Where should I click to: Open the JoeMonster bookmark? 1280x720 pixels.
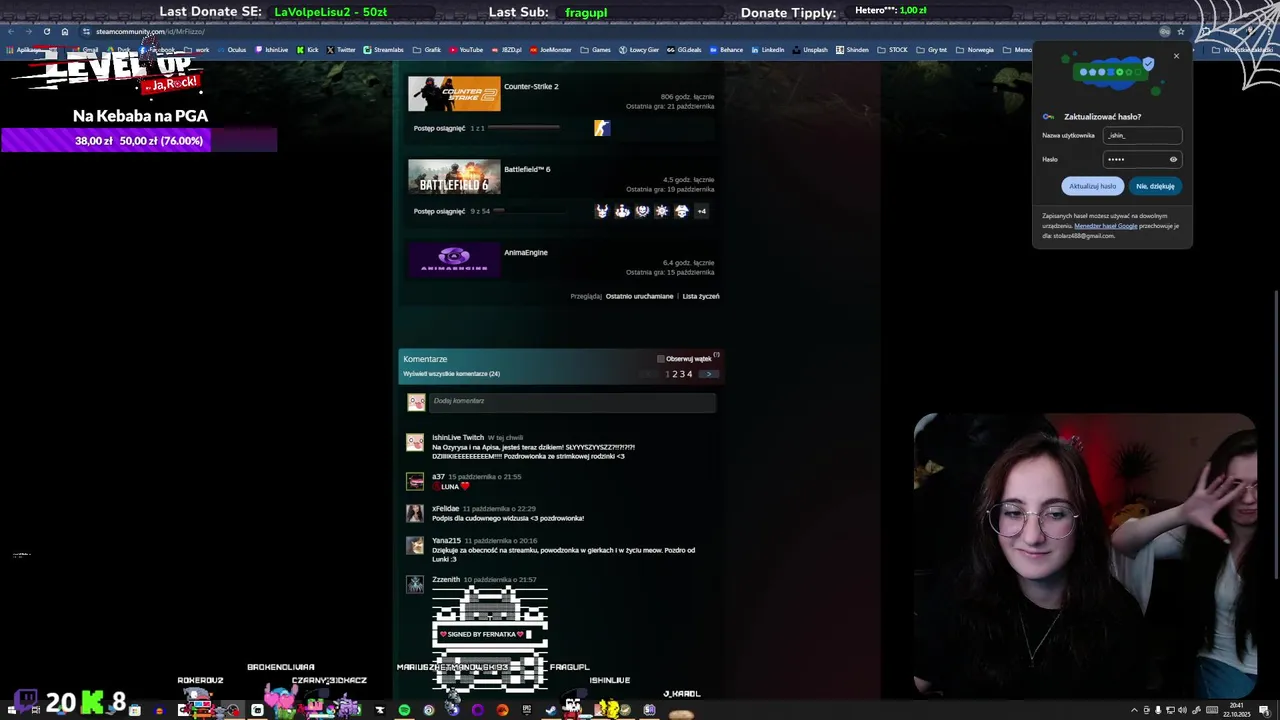pyautogui.click(x=551, y=50)
